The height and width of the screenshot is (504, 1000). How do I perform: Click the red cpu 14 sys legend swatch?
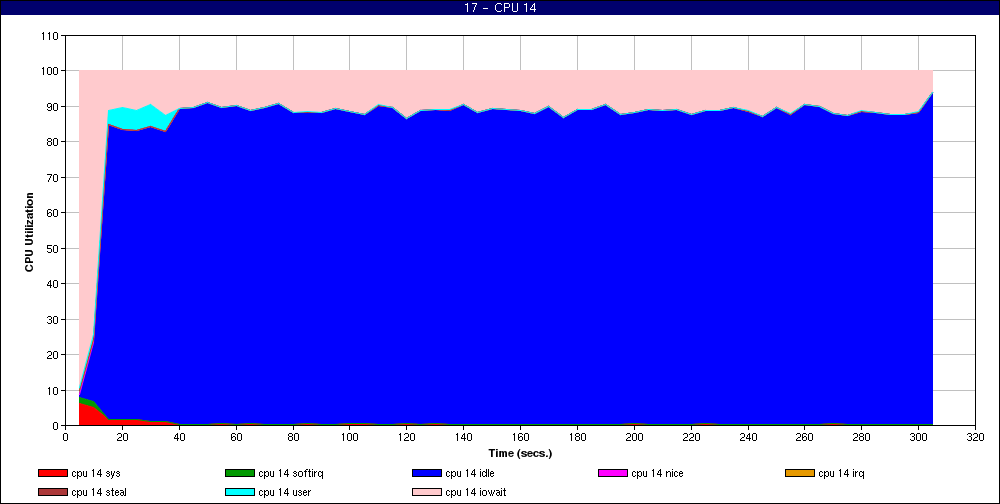52,473
